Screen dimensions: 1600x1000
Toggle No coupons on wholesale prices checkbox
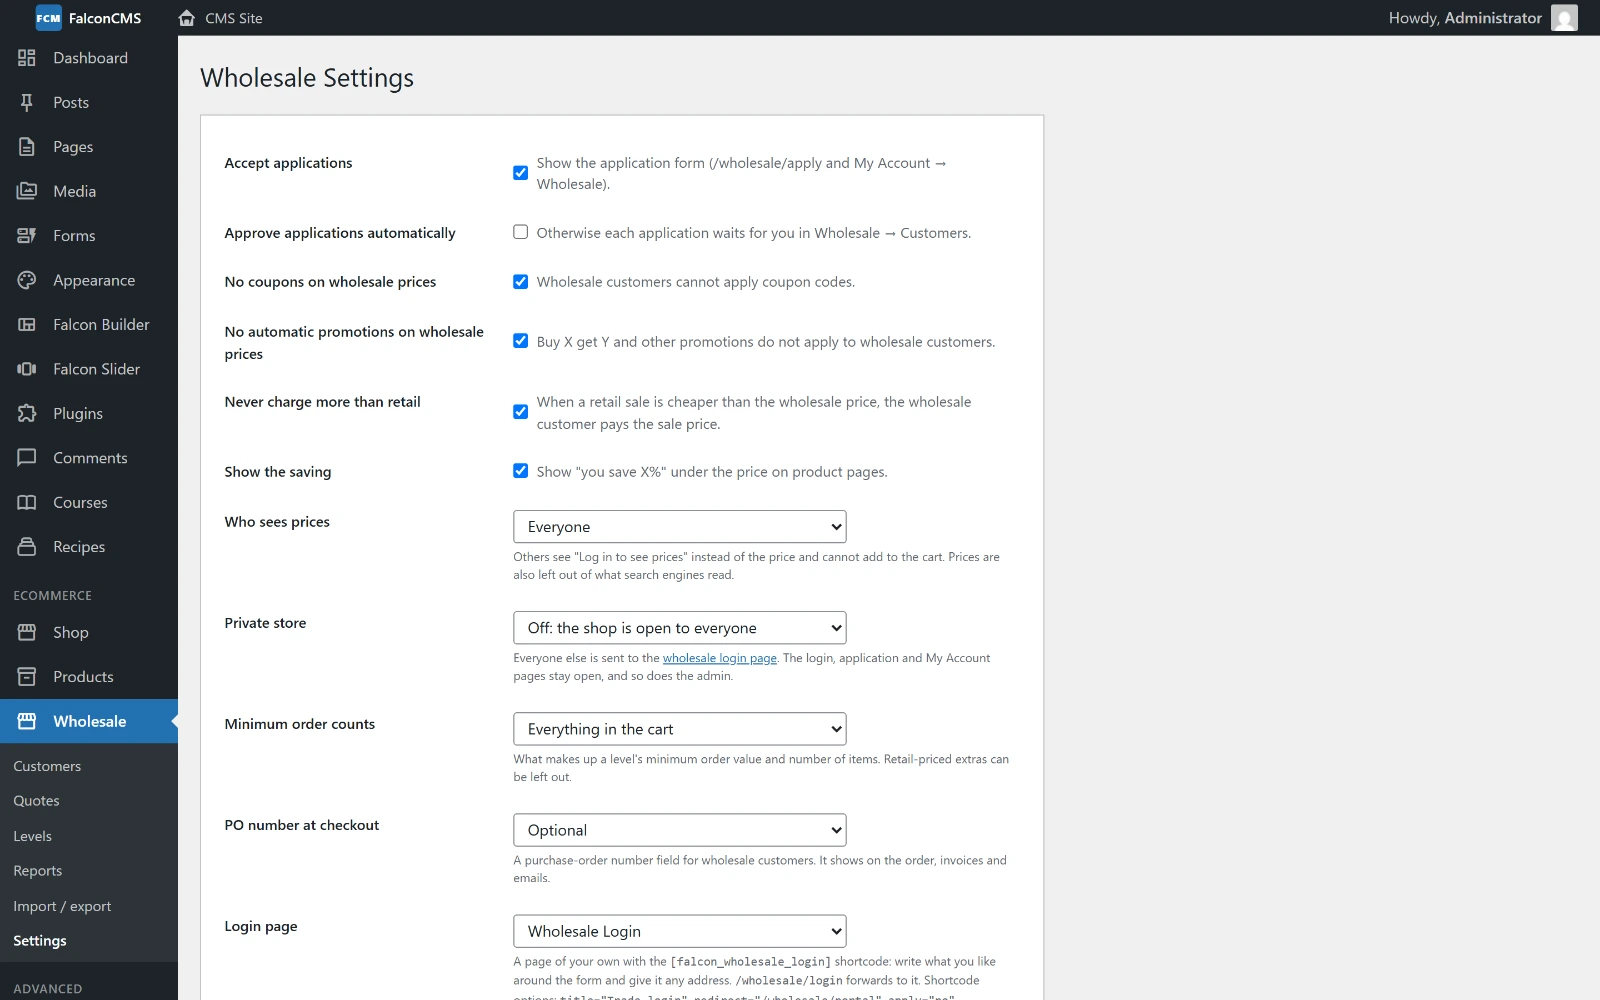[x=521, y=282]
